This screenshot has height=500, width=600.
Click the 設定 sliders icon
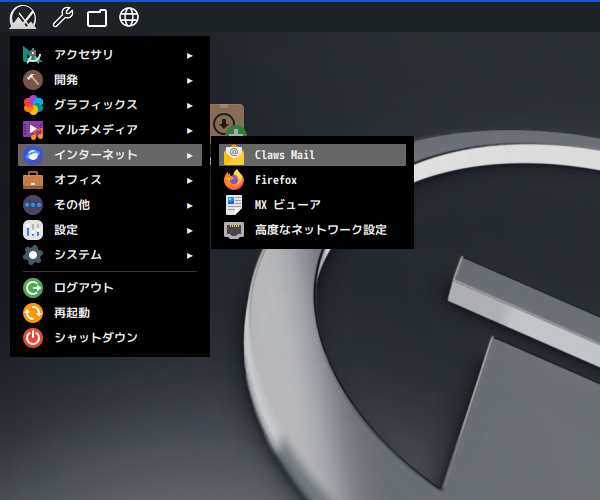tap(33, 230)
